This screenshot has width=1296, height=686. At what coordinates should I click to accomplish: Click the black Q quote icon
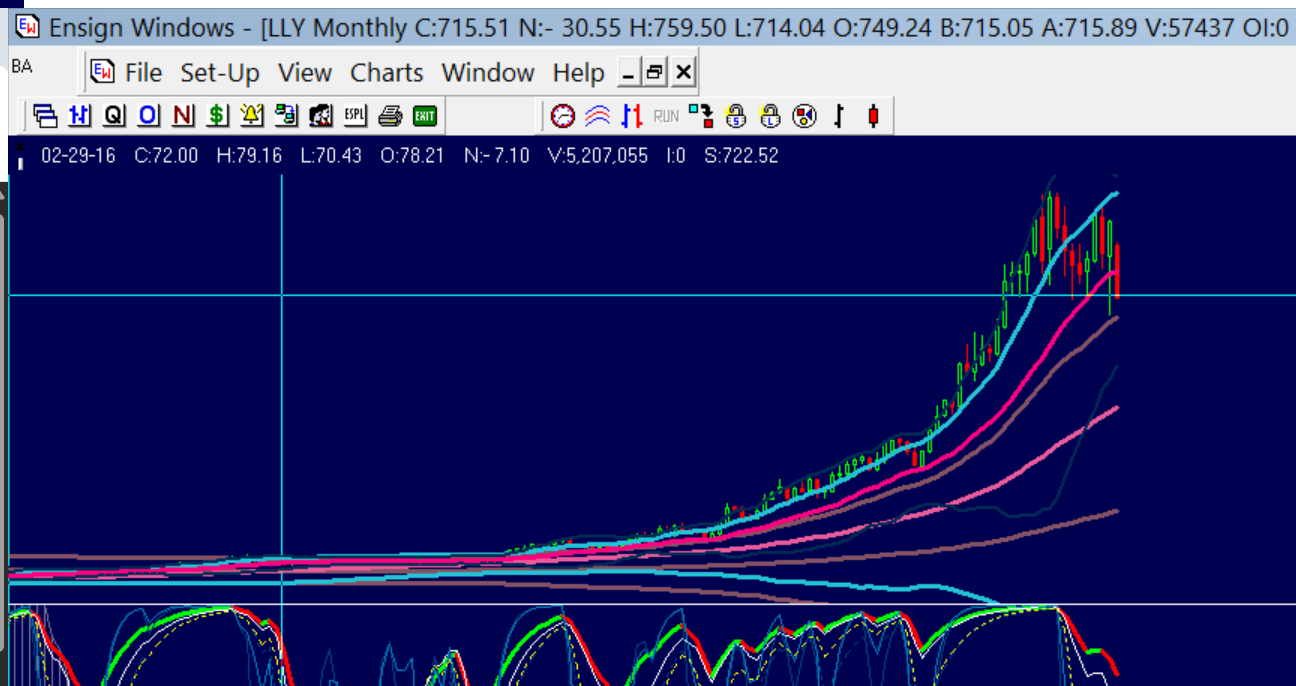click(x=114, y=116)
